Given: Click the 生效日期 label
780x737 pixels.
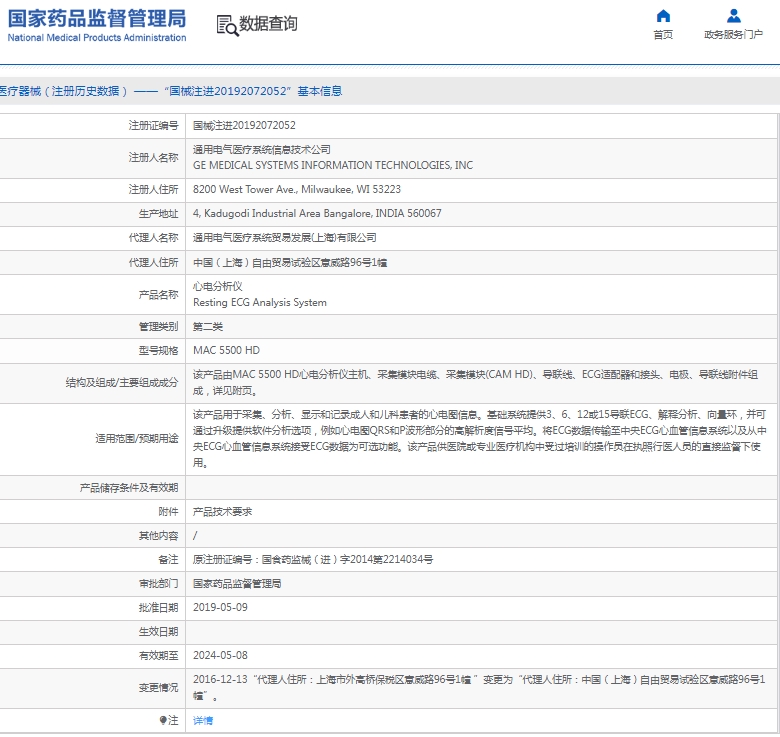Looking at the screenshot, I should [158, 632].
